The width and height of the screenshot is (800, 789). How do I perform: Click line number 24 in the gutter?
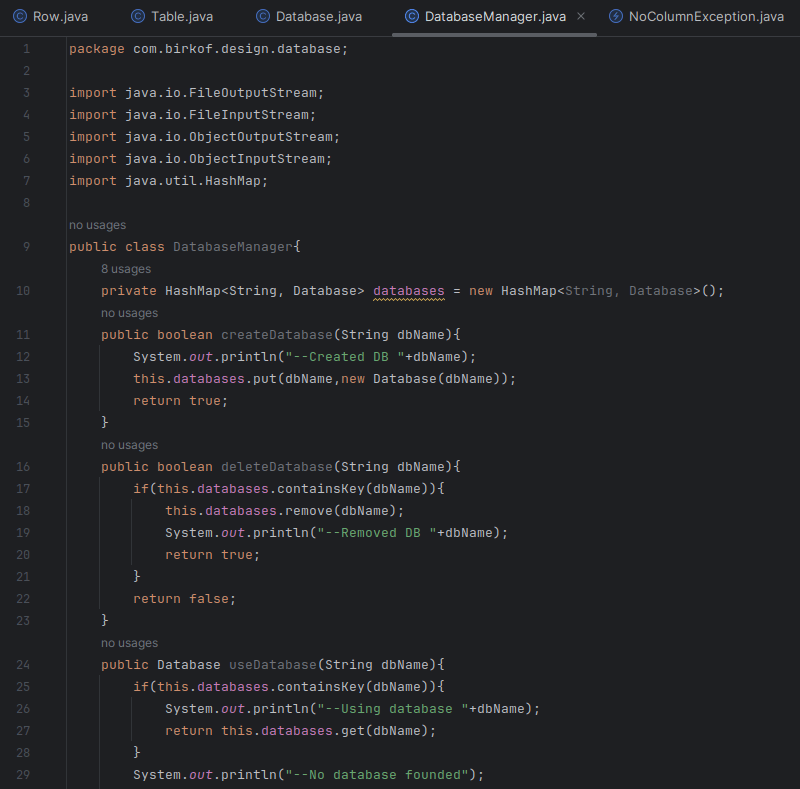point(23,665)
